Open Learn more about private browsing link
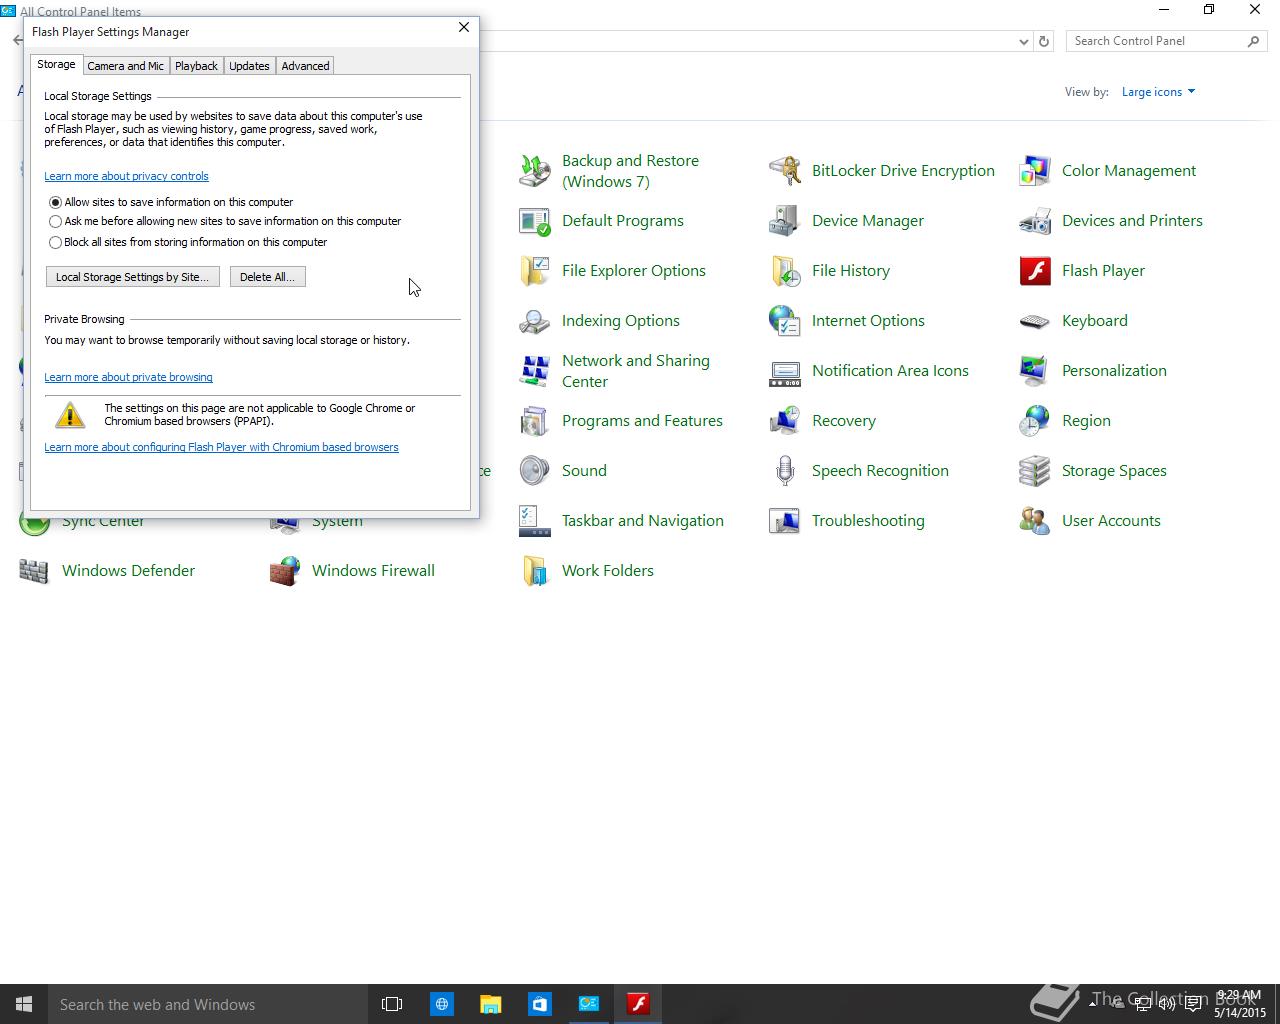The width and height of the screenshot is (1280, 1024). (128, 377)
